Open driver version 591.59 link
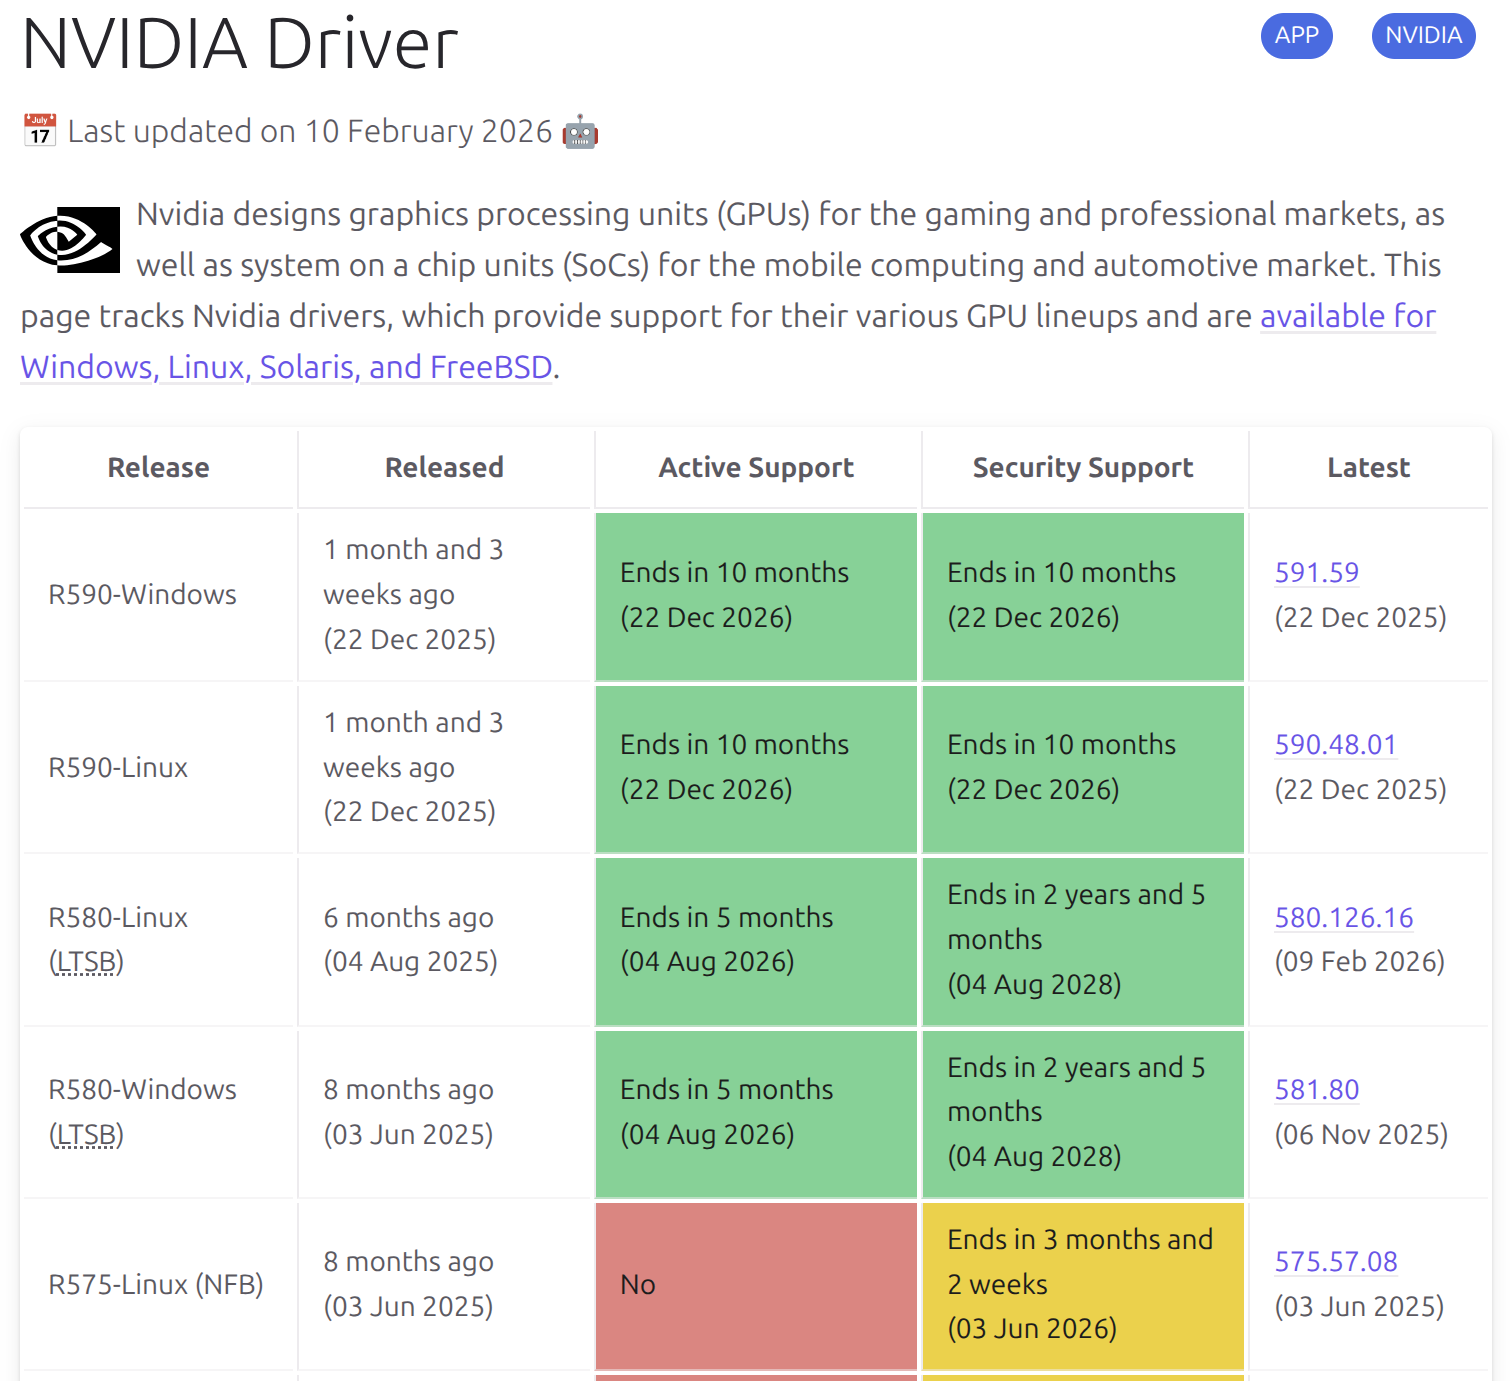The height and width of the screenshot is (1381, 1510). [1316, 572]
